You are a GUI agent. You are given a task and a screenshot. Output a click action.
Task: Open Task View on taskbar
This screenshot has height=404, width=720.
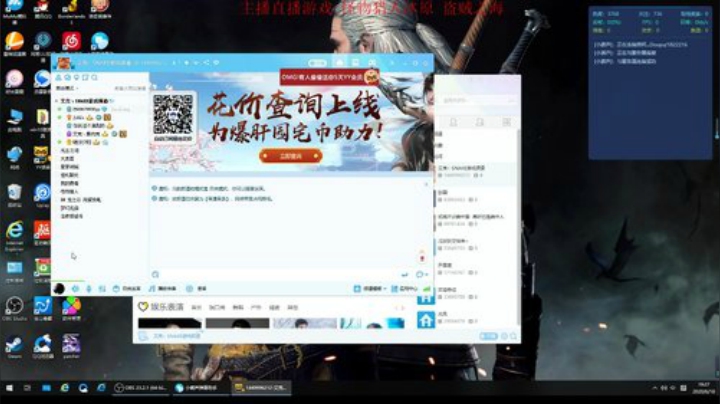click(28, 388)
